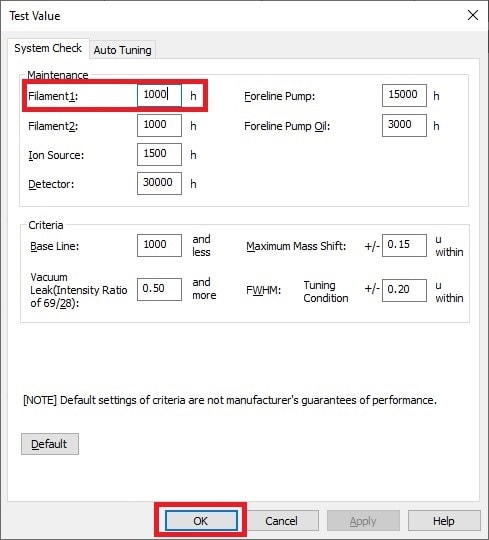
Task: Click the Base Line criteria field
Action: (159, 246)
